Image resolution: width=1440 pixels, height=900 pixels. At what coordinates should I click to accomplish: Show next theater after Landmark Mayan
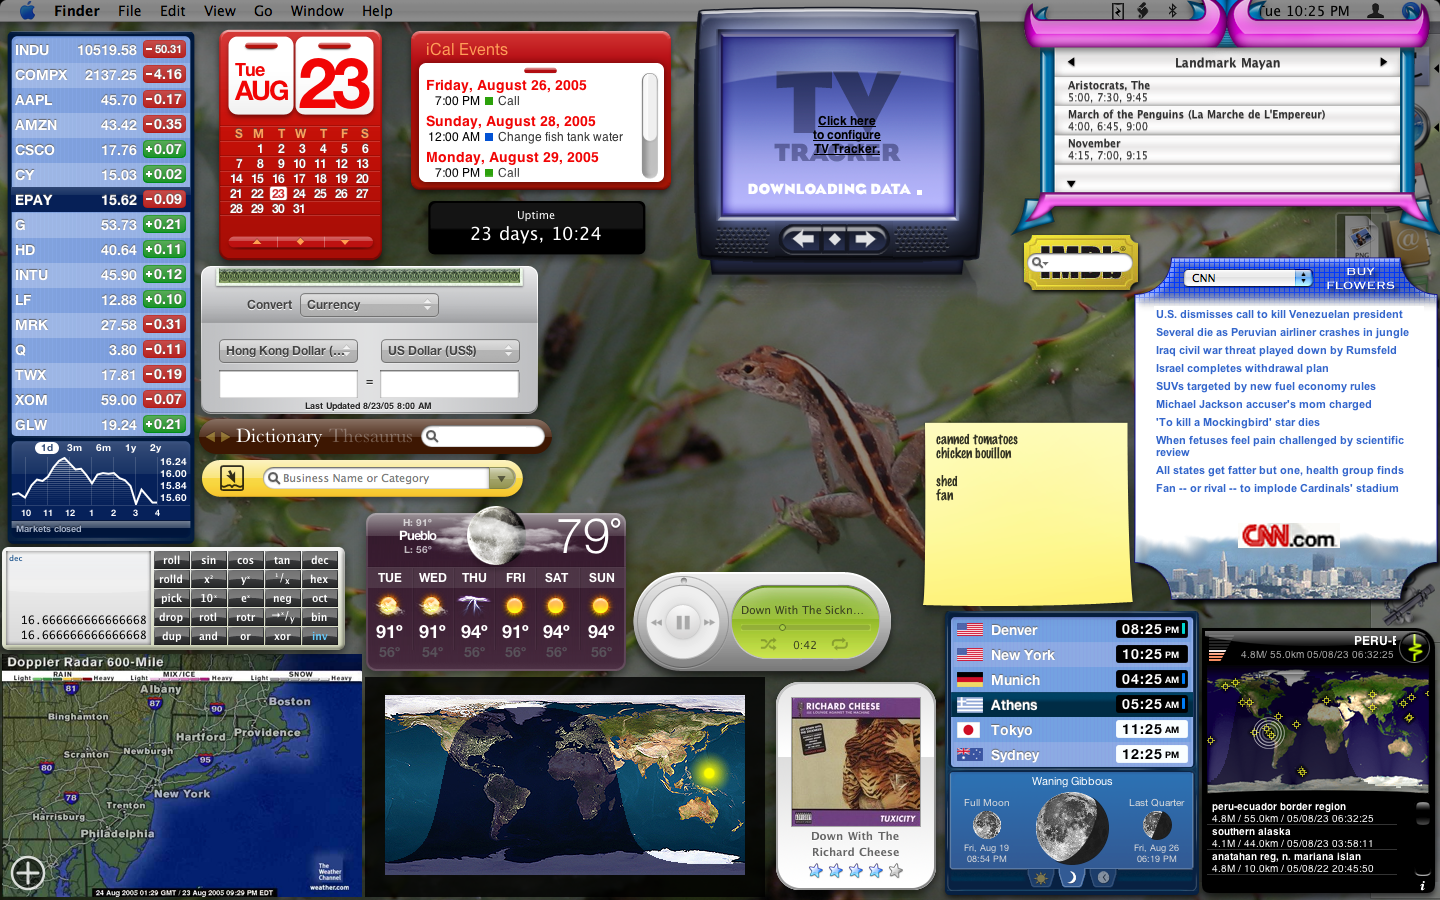1384,62
